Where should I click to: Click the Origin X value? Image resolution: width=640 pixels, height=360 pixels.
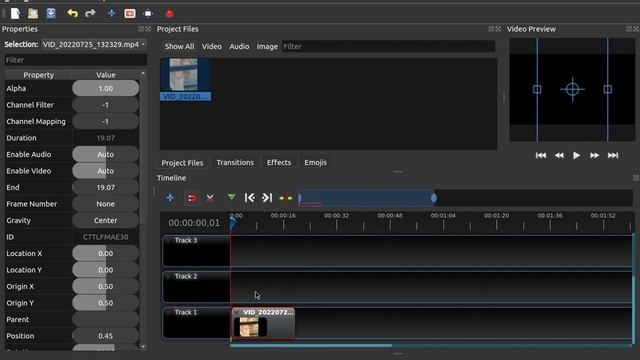106,287
